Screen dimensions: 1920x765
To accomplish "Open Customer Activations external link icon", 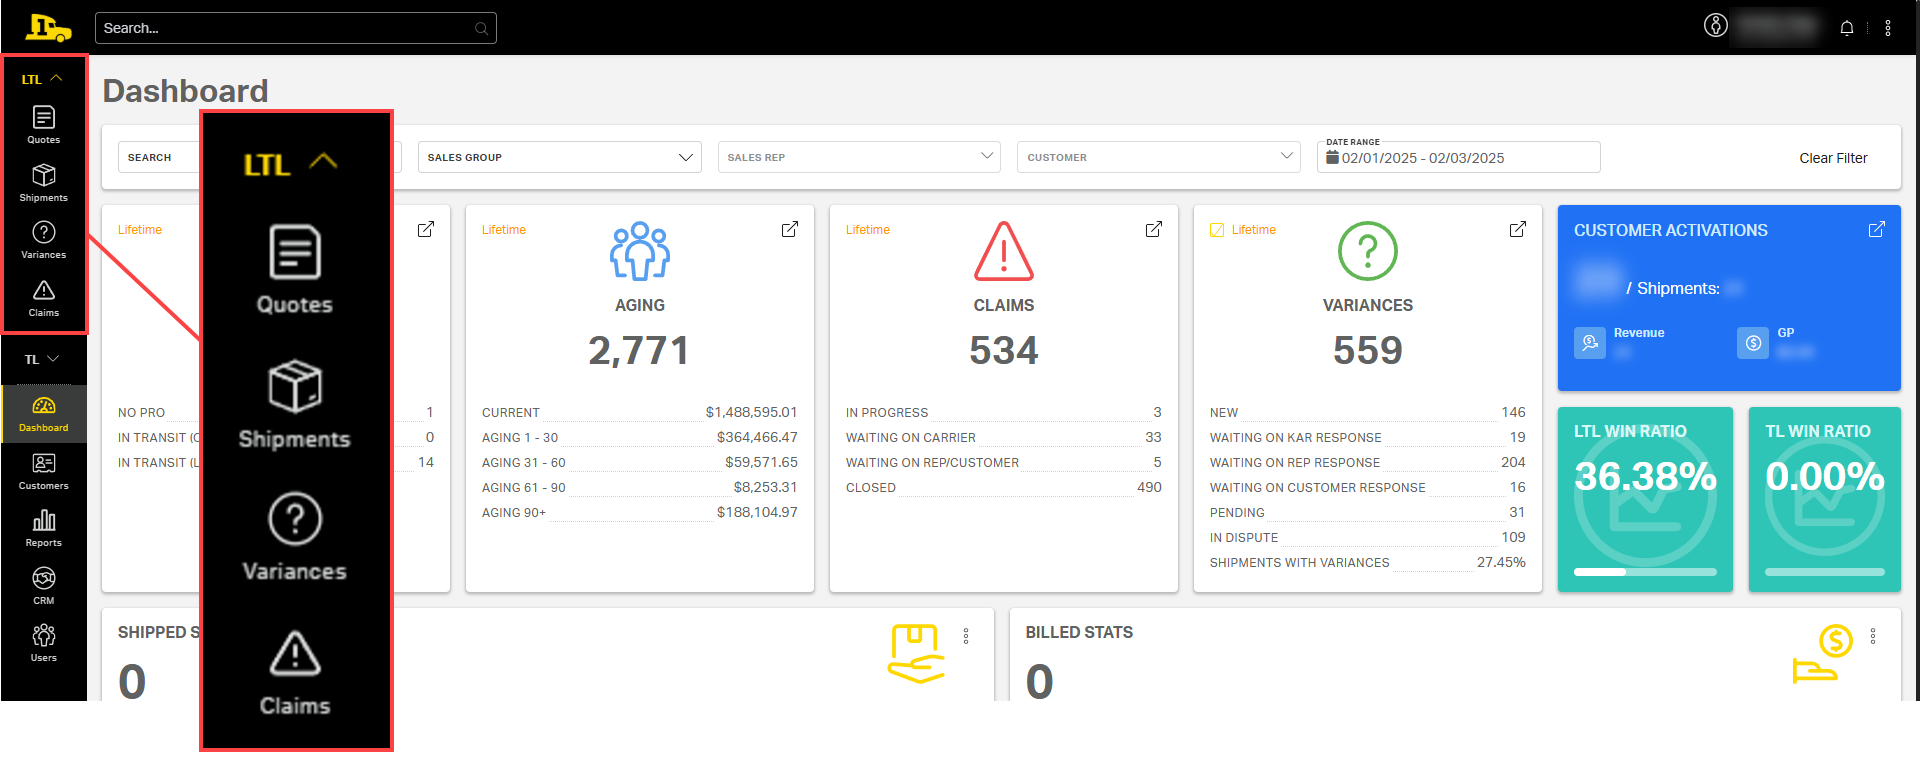I will tap(1876, 229).
